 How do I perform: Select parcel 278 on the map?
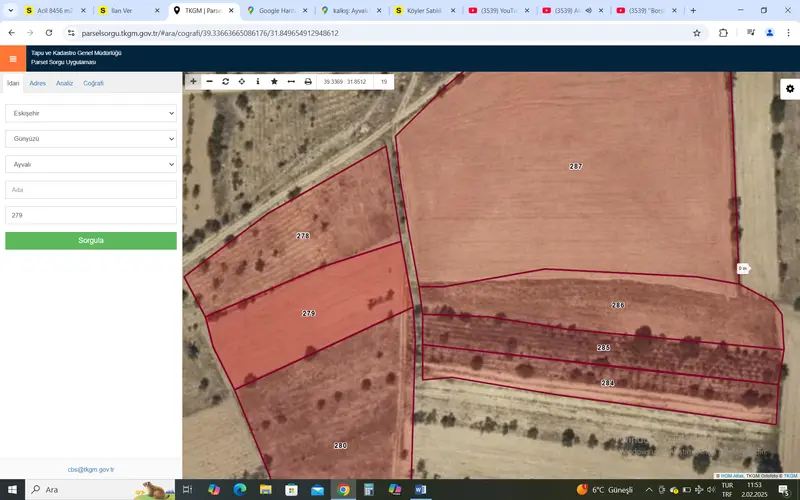coord(303,236)
